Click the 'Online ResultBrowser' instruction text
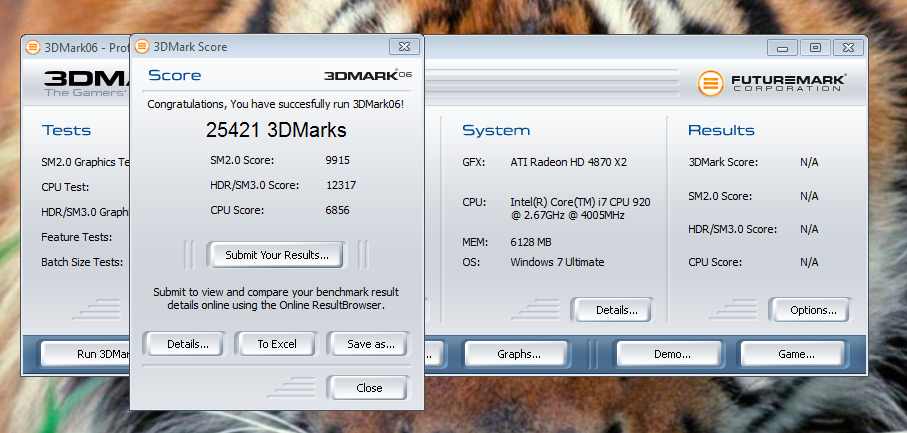Image resolution: width=907 pixels, height=433 pixels. [276, 298]
